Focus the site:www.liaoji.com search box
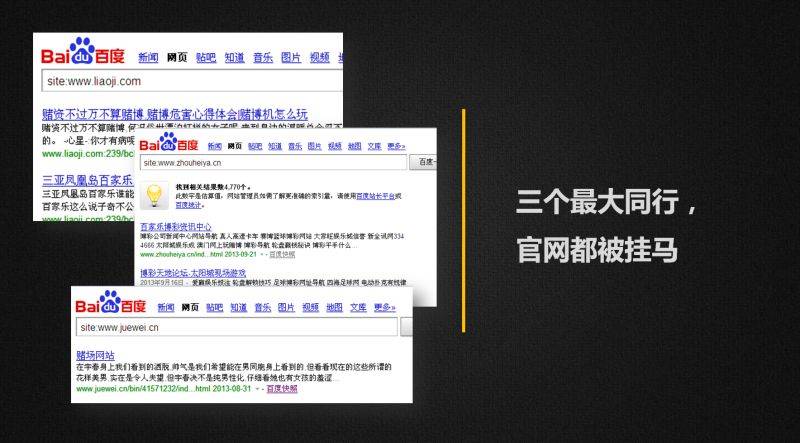Viewport: 800px width, 443px height. [192, 81]
